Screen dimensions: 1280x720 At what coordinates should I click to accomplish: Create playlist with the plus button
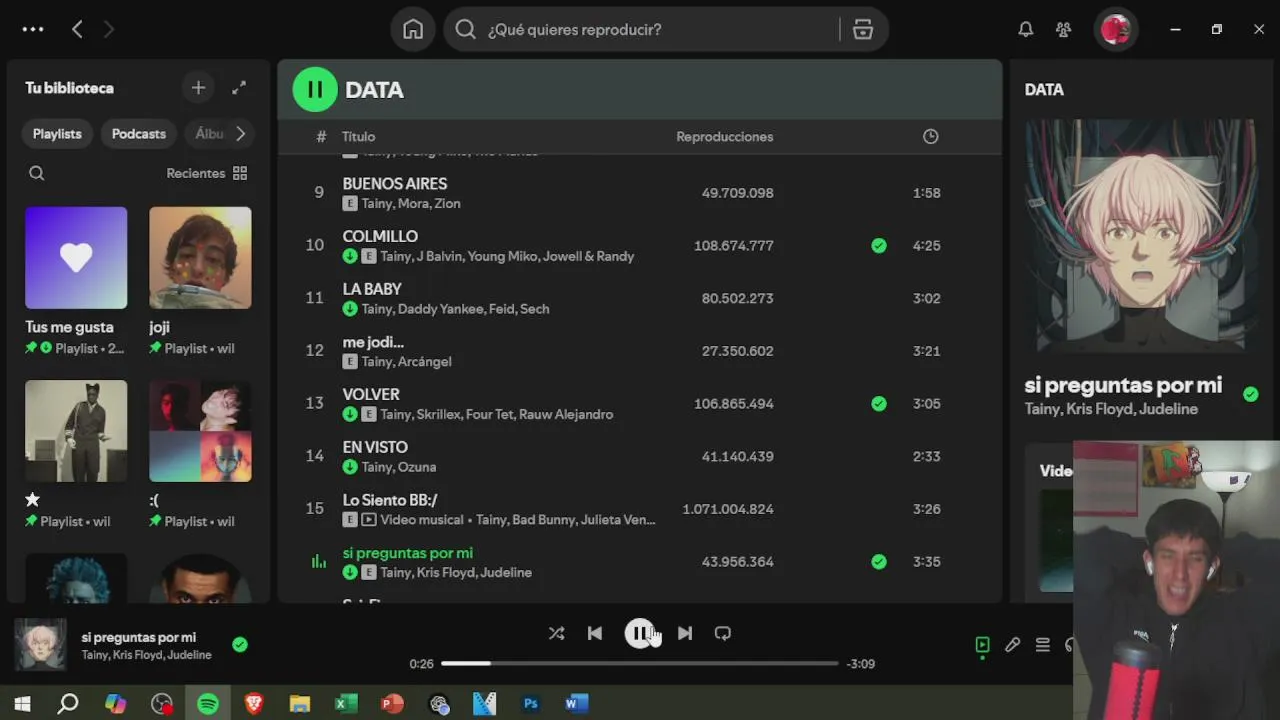pos(198,88)
